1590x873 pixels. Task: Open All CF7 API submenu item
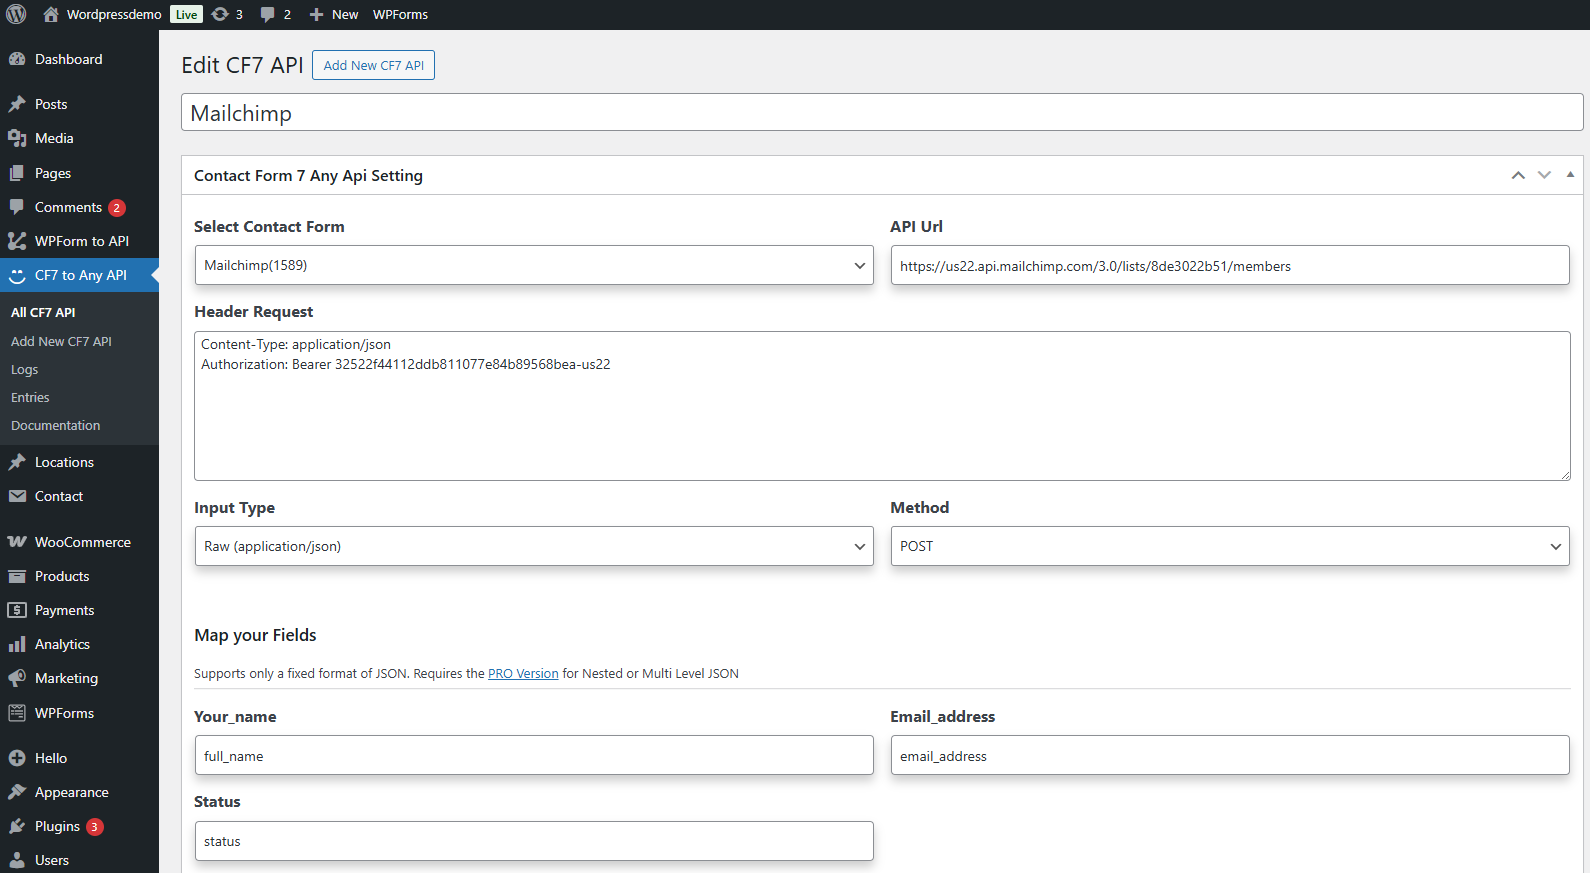click(x=43, y=313)
